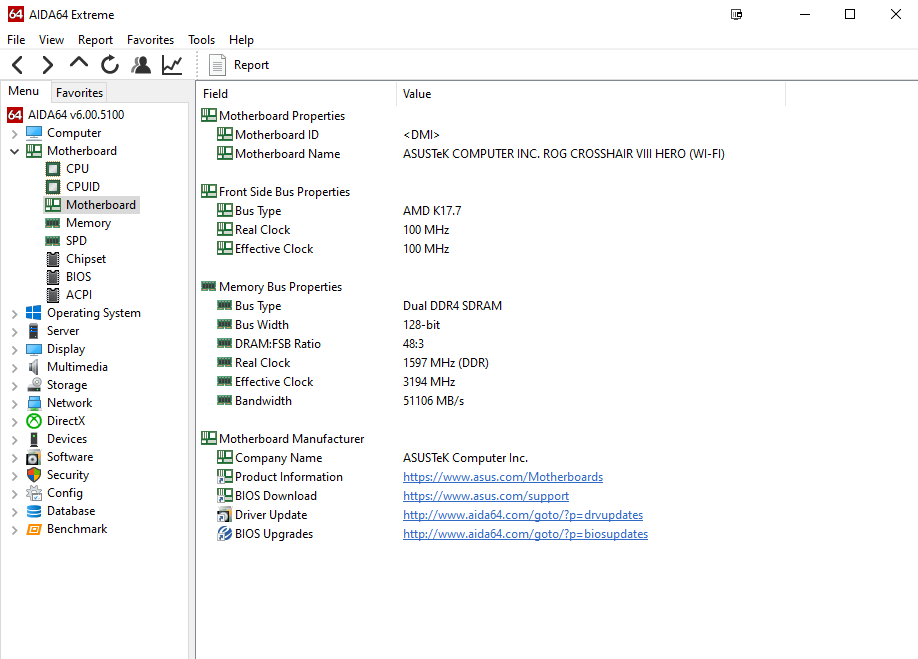Click the DirectX Xbox-style icon

point(34,421)
